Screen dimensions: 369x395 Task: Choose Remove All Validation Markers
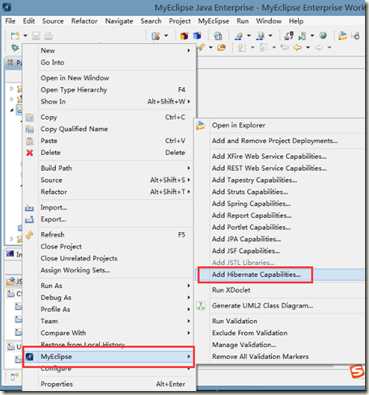260,357
